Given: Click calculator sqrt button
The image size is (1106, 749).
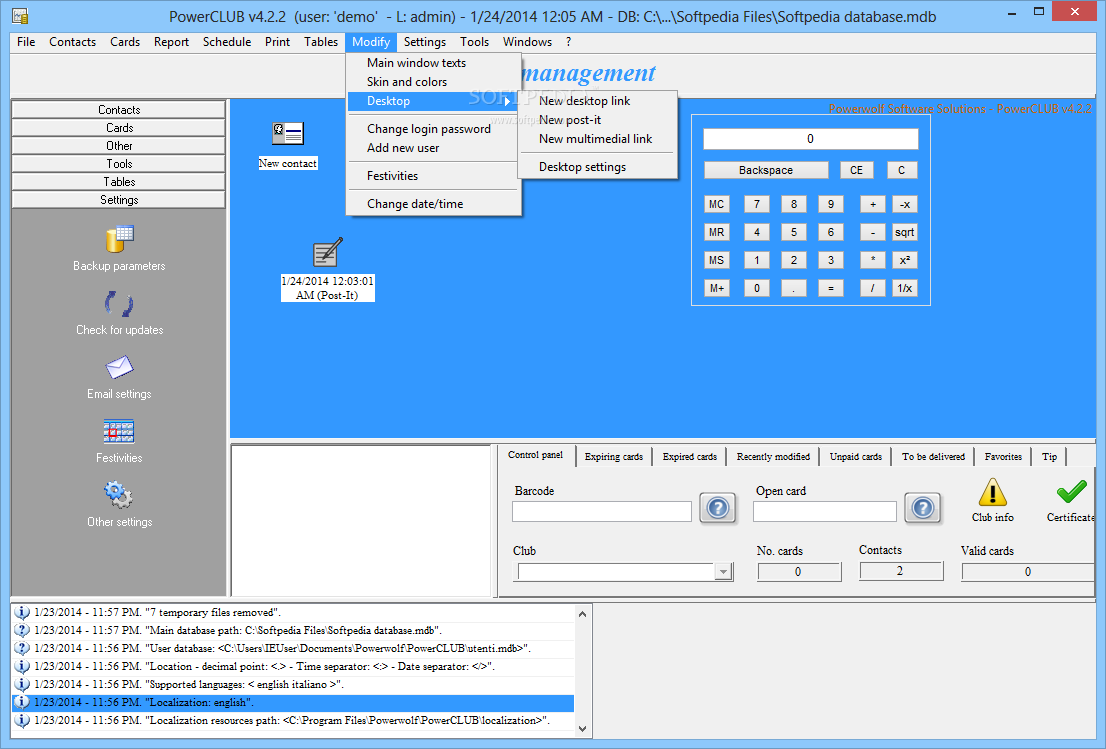Looking at the screenshot, I should [x=904, y=232].
